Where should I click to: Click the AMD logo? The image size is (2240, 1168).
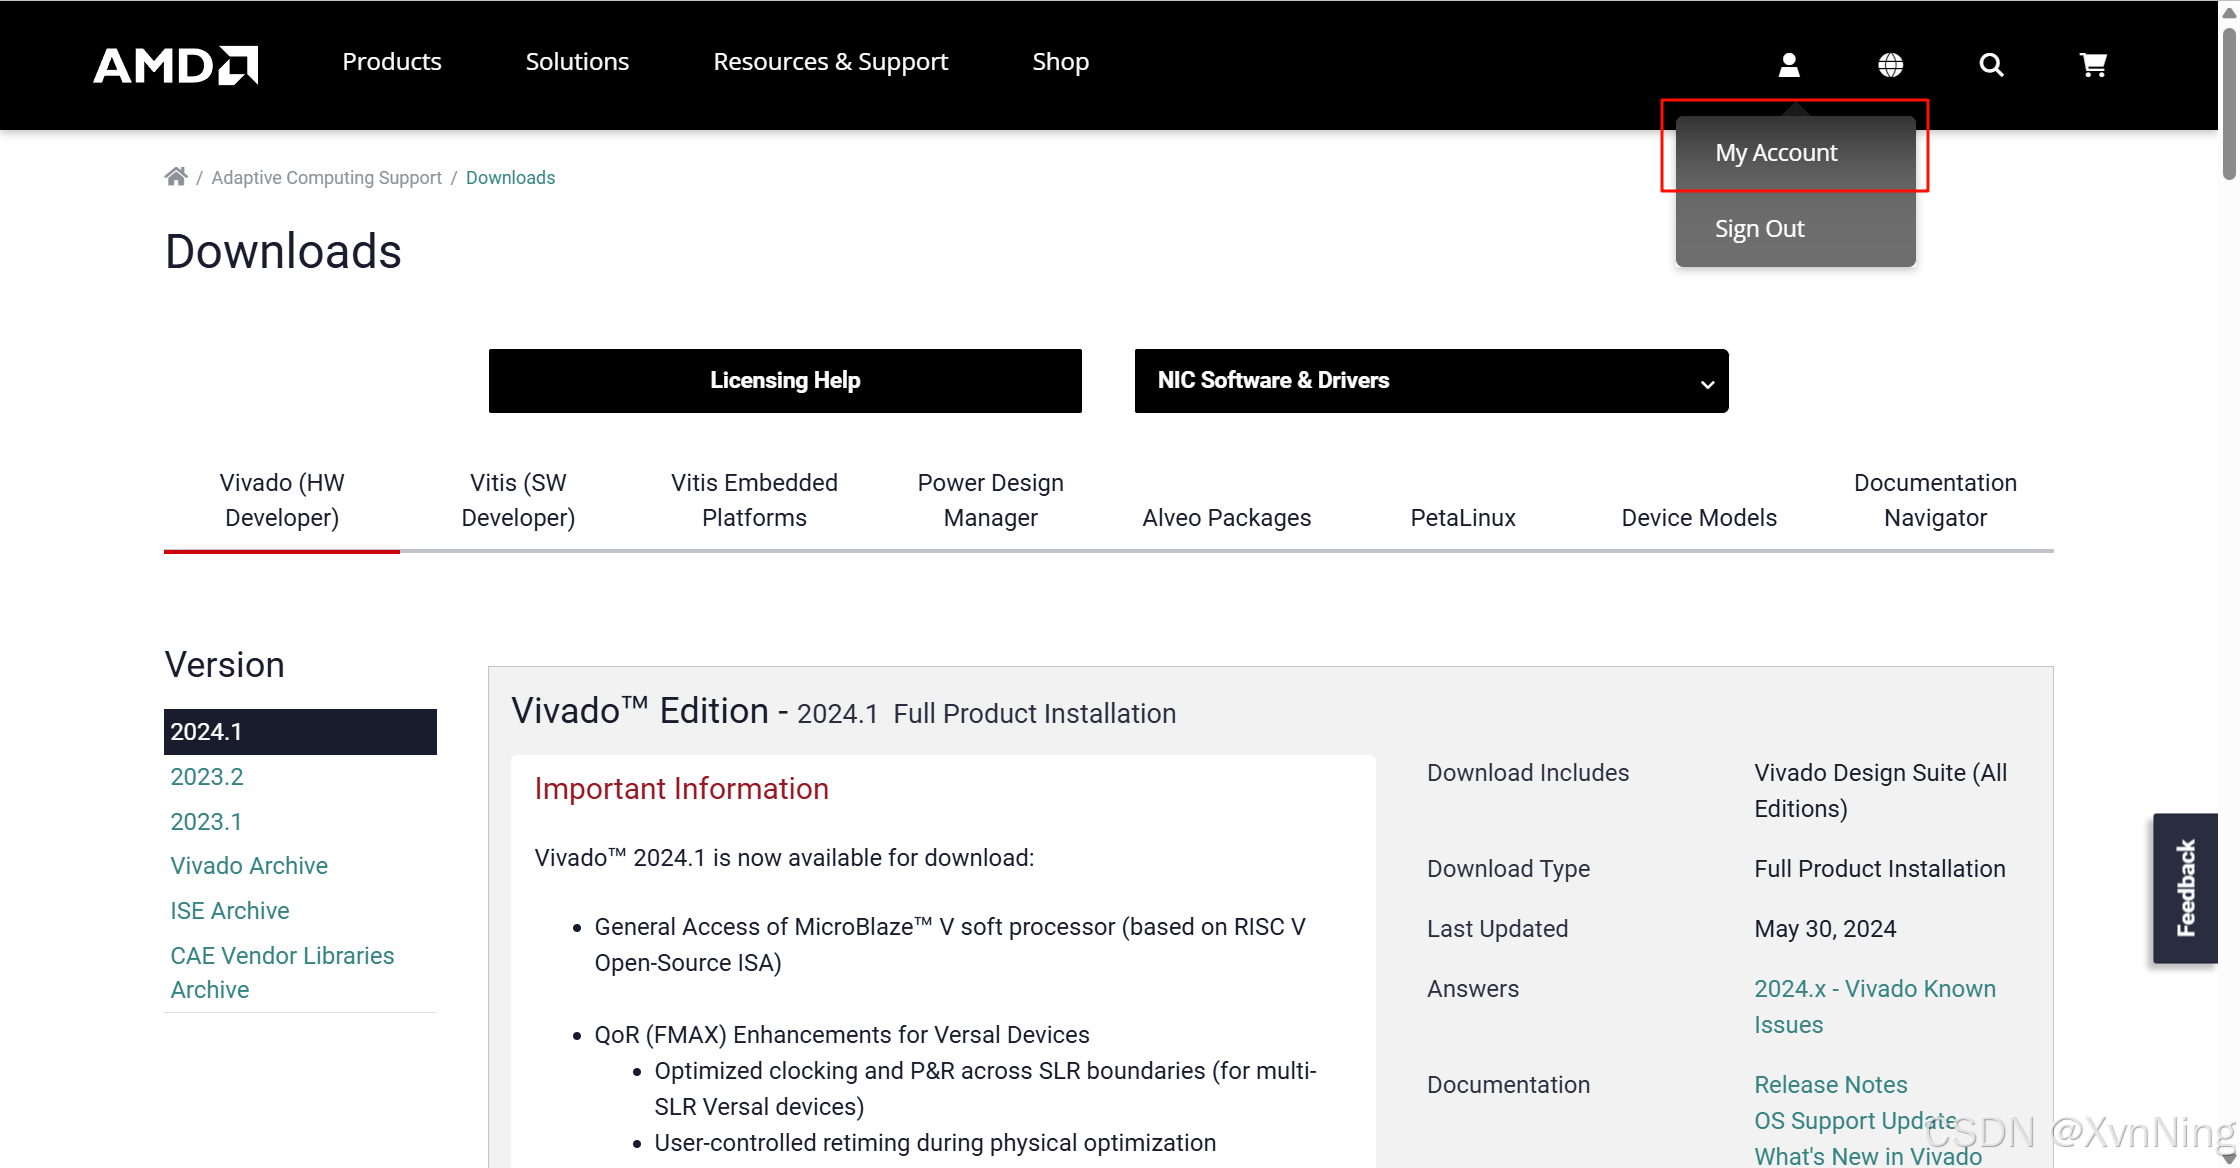tap(175, 65)
